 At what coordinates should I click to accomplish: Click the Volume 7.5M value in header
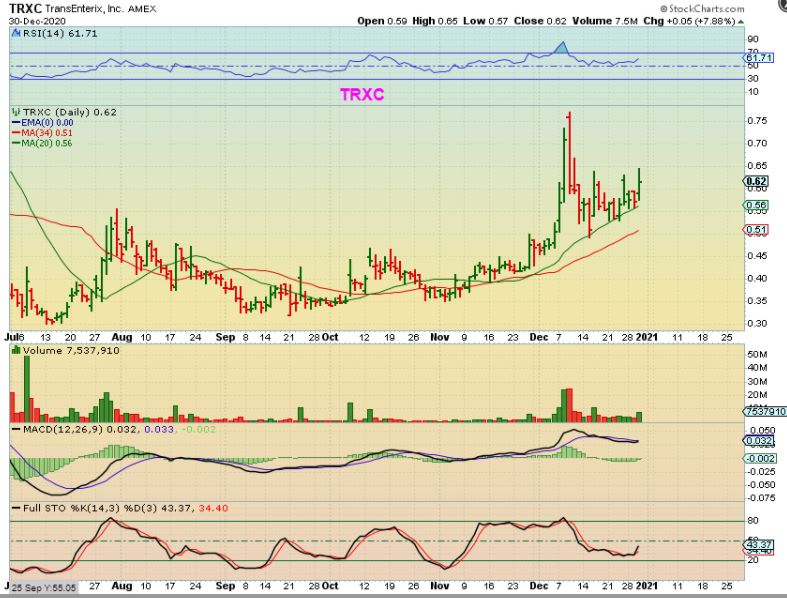(605, 21)
